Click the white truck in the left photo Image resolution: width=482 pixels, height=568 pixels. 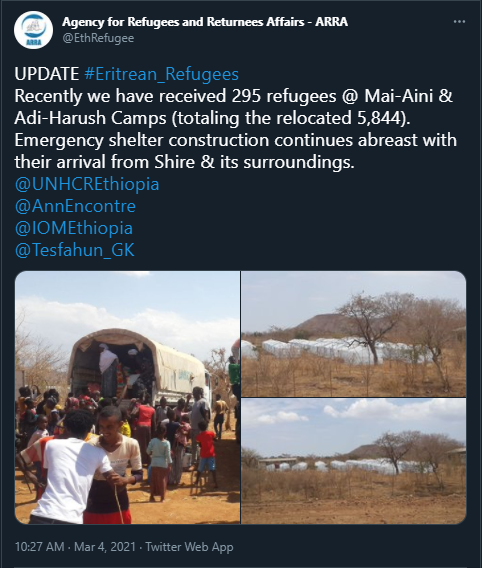(x=141, y=368)
